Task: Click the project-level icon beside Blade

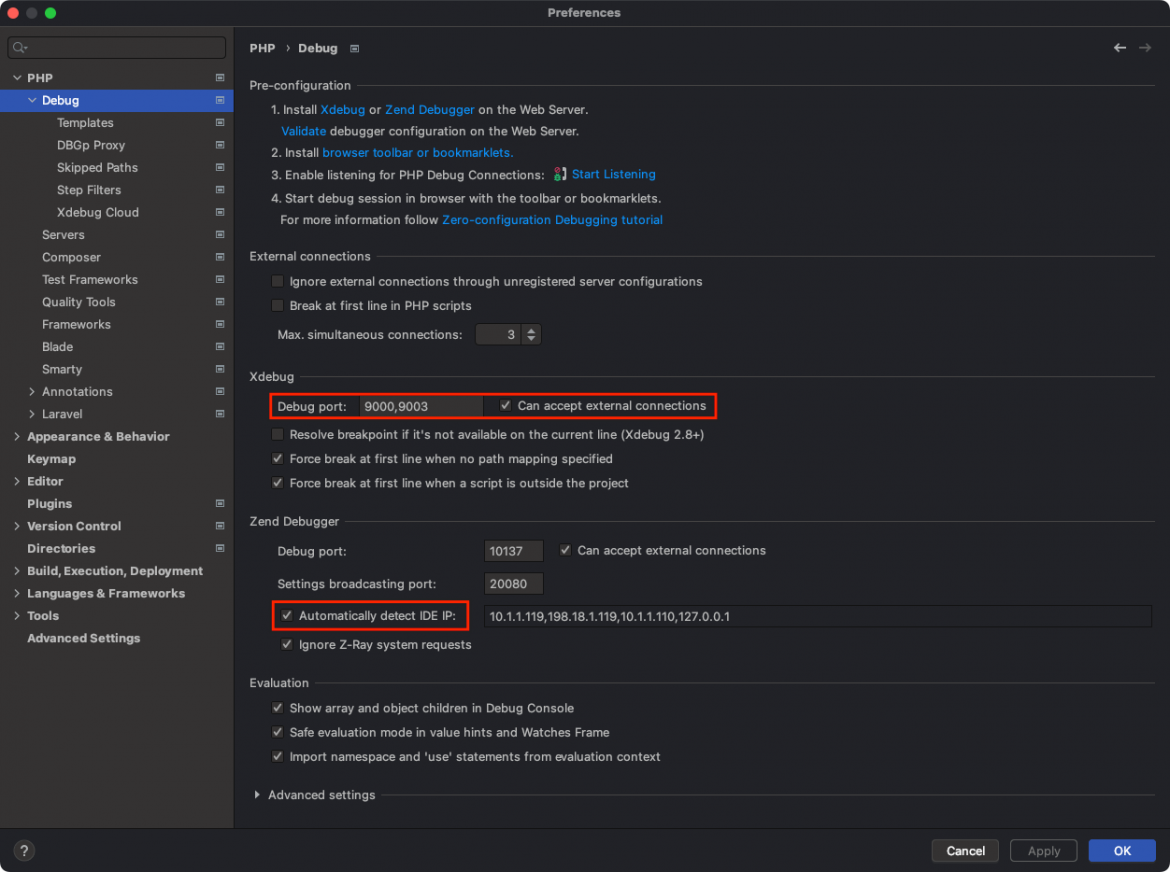Action: click(220, 346)
